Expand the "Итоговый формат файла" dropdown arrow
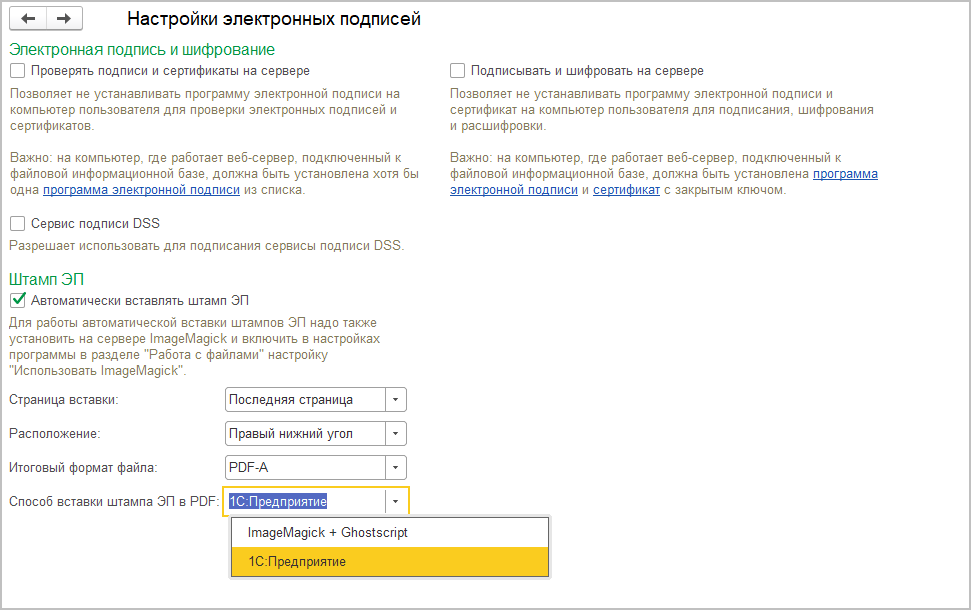The image size is (971, 610). 396,468
